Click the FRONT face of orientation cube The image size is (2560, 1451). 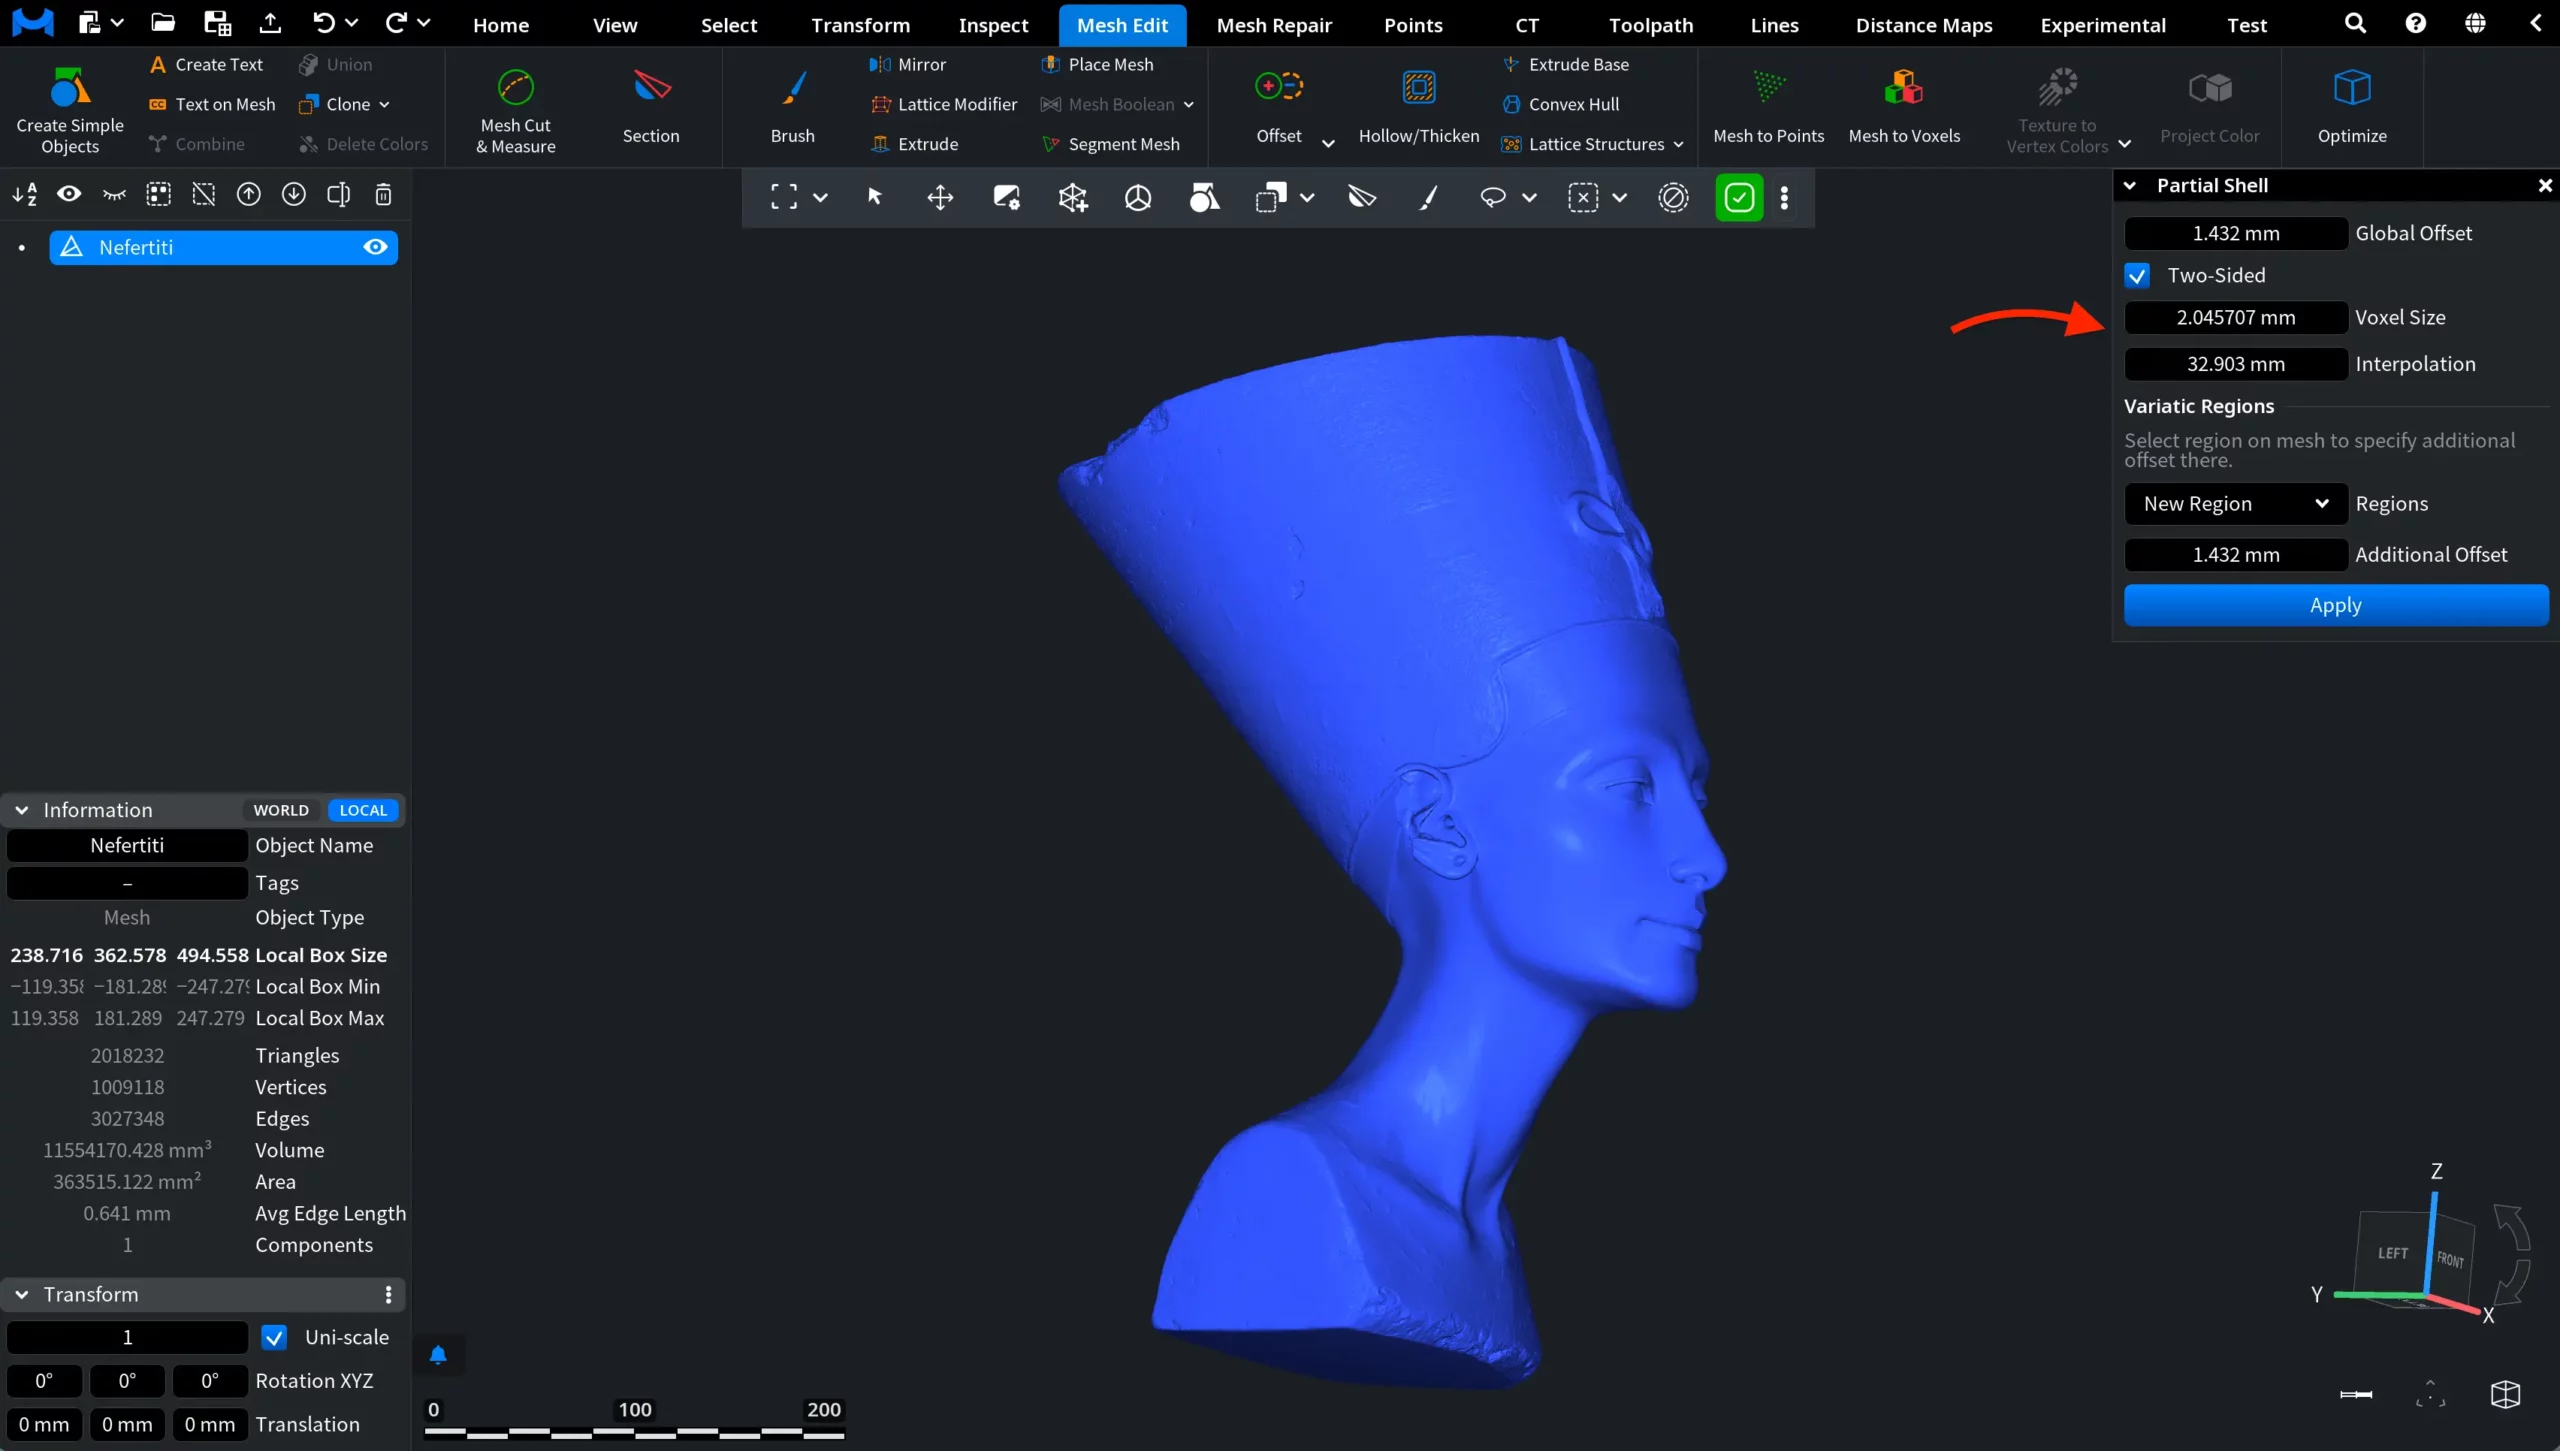pos(2450,1259)
